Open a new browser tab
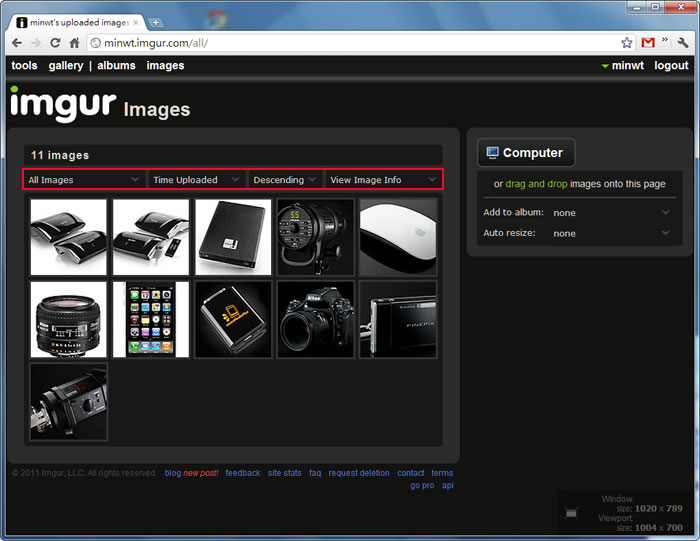Image resolution: width=700 pixels, height=541 pixels. tap(155, 22)
